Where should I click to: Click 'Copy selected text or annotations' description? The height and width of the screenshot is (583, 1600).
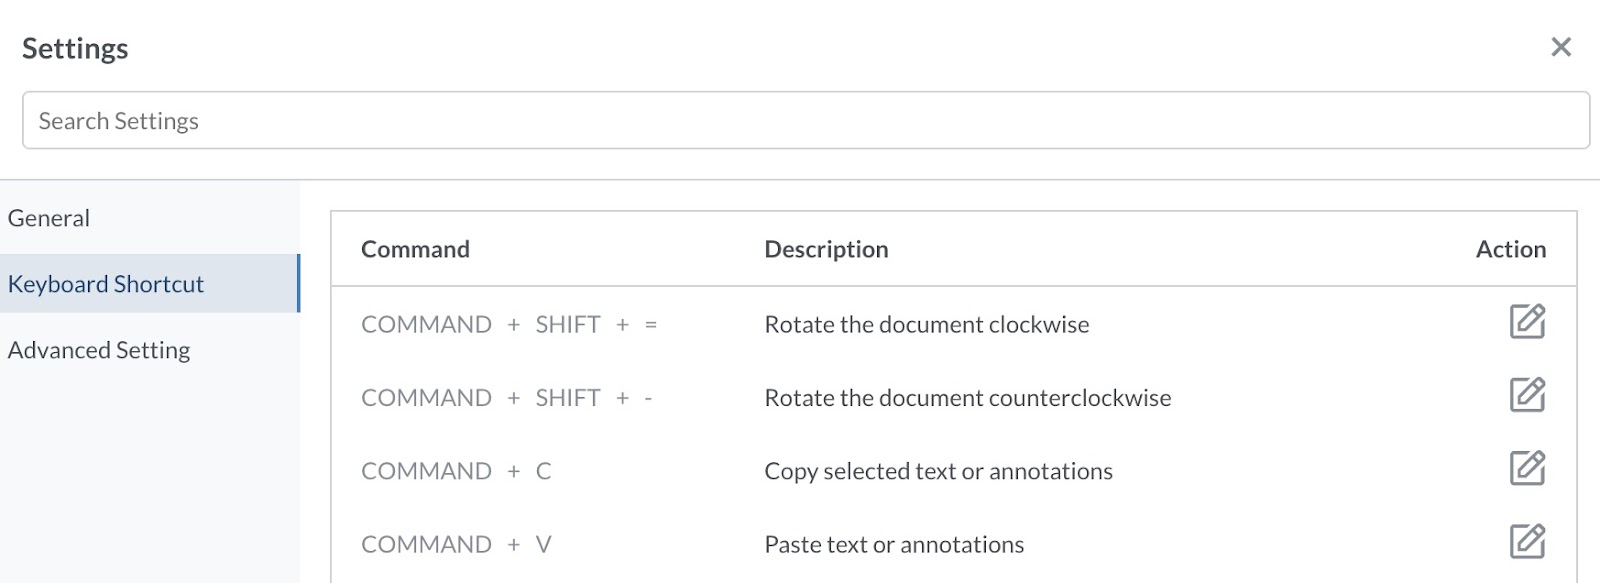coord(938,471)
